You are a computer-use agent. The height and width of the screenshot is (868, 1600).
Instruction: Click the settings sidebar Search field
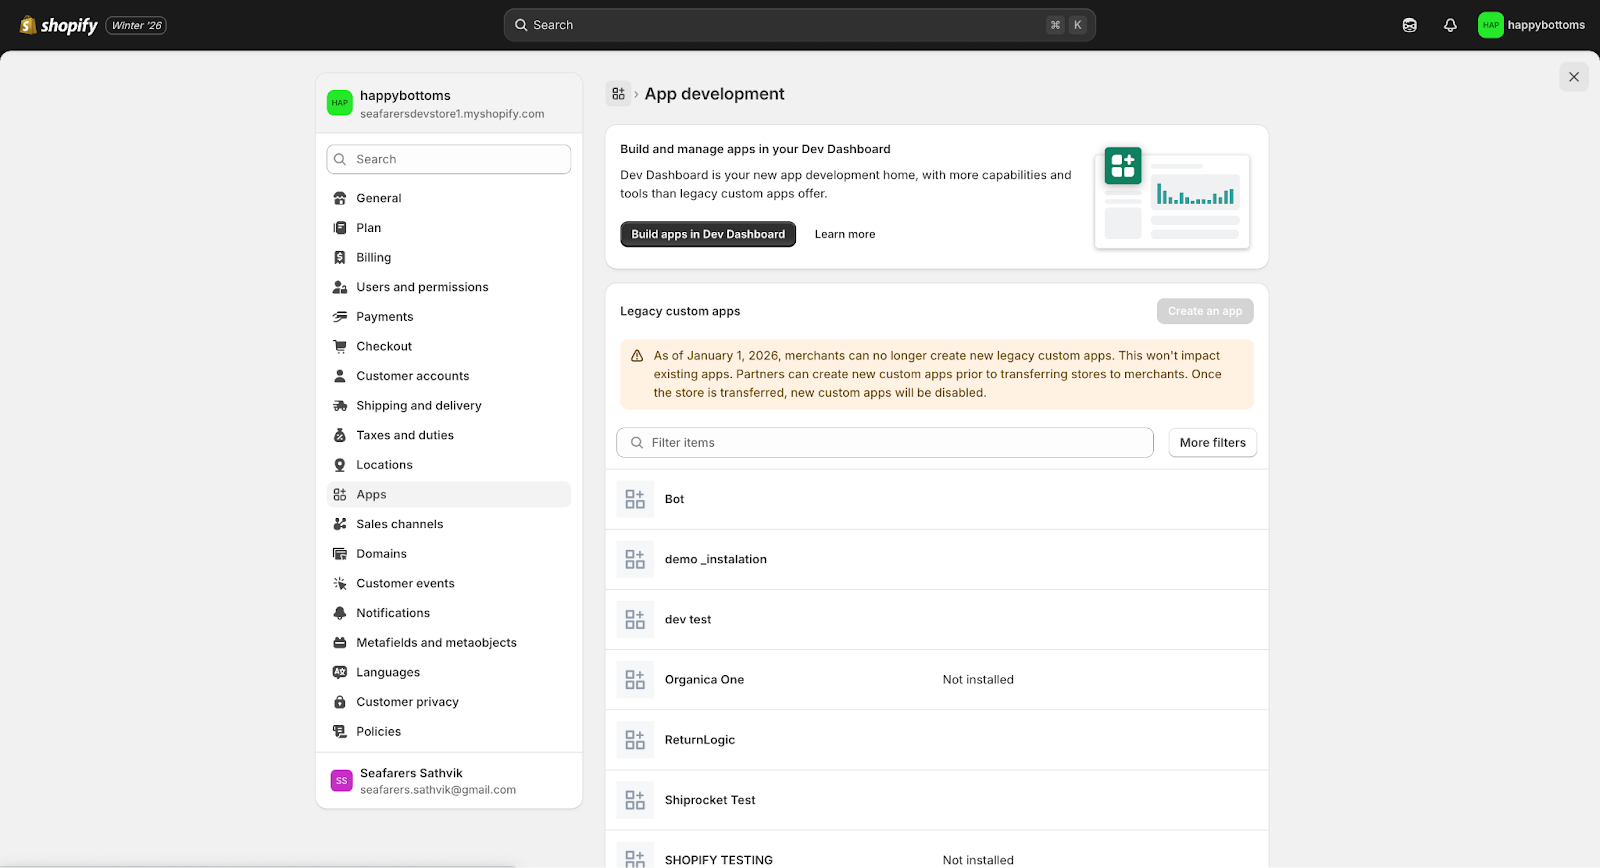tap(449, 159)
